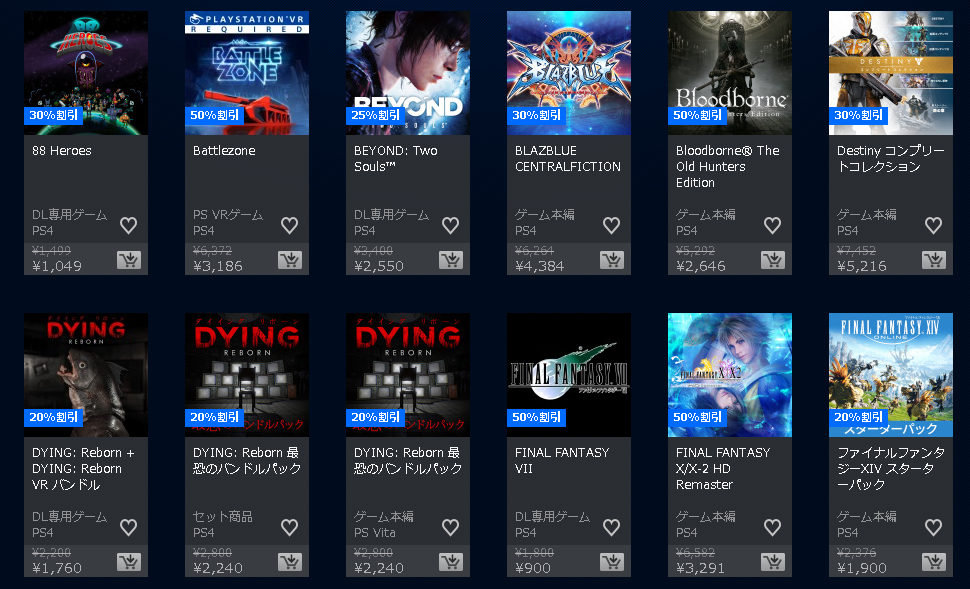Image resolution: width=970 pixels, height=589 pixels.
Task: Add FINAL FANTASY X/X-2 HD Remaster to cart
Action: (773, 562)
